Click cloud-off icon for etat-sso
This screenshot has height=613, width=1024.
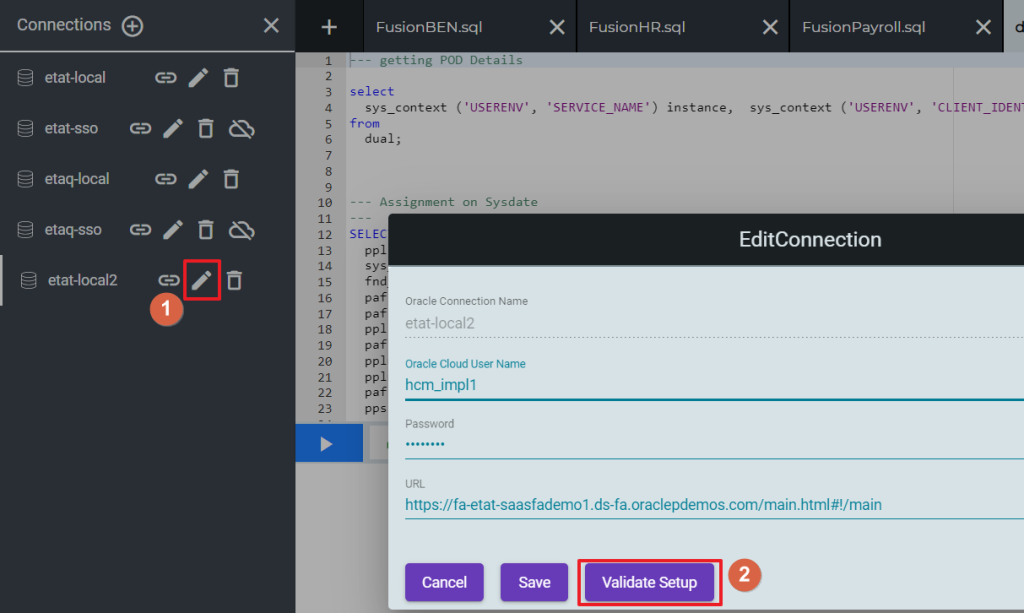242,129
